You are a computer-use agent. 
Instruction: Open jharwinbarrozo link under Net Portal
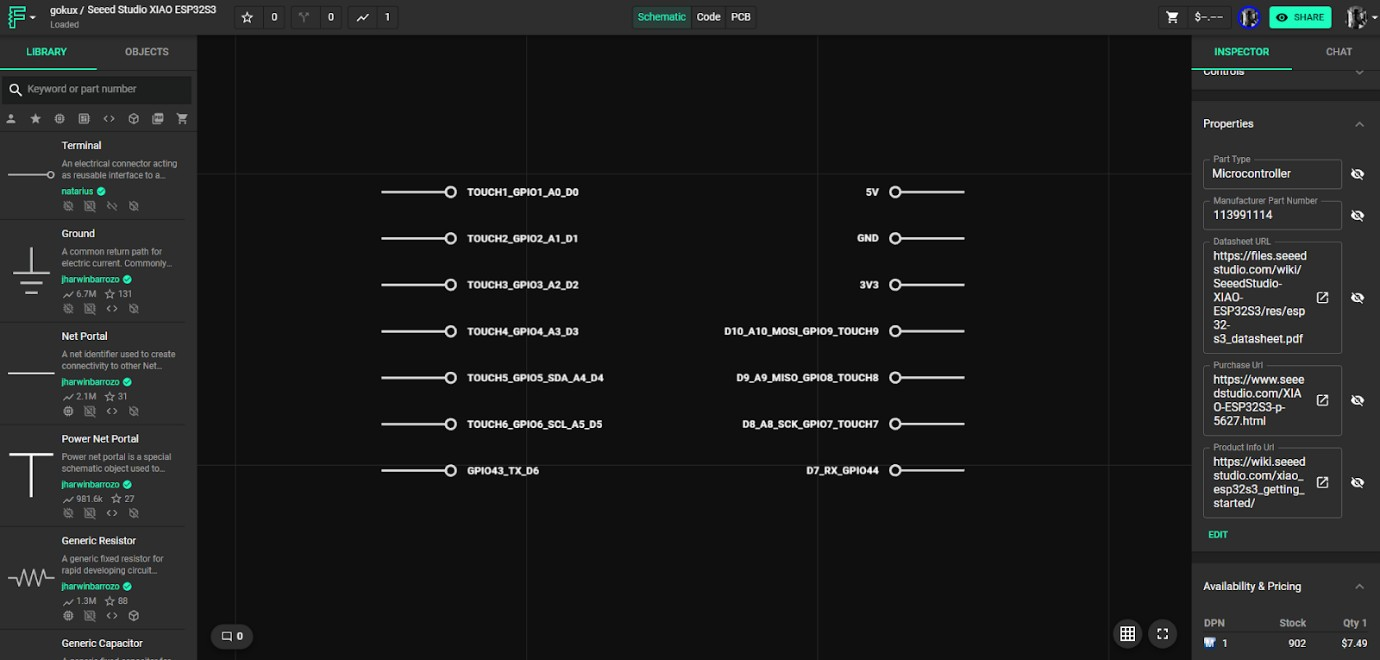point(90,382)
